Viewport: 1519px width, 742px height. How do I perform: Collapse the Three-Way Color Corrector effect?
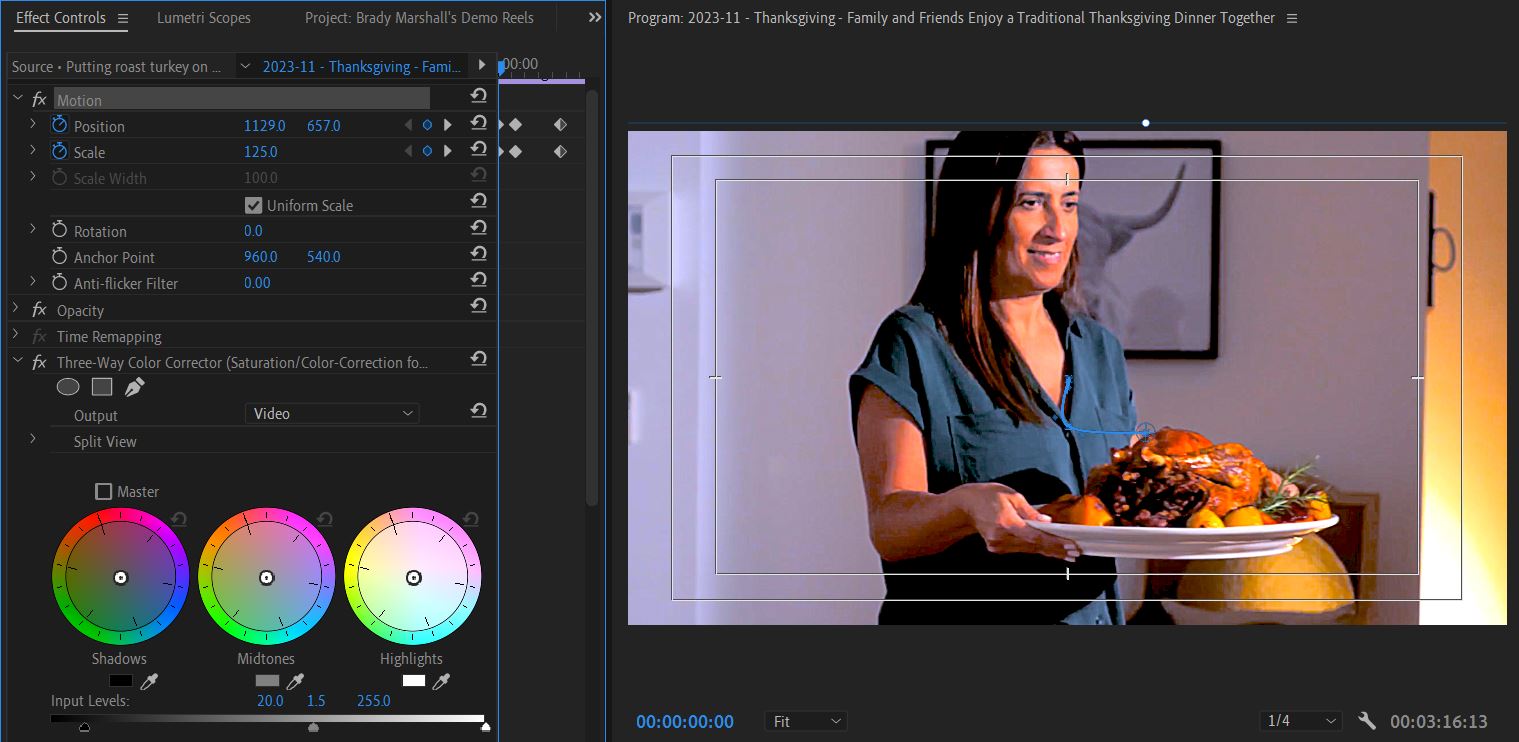click(x=16, y=362)
